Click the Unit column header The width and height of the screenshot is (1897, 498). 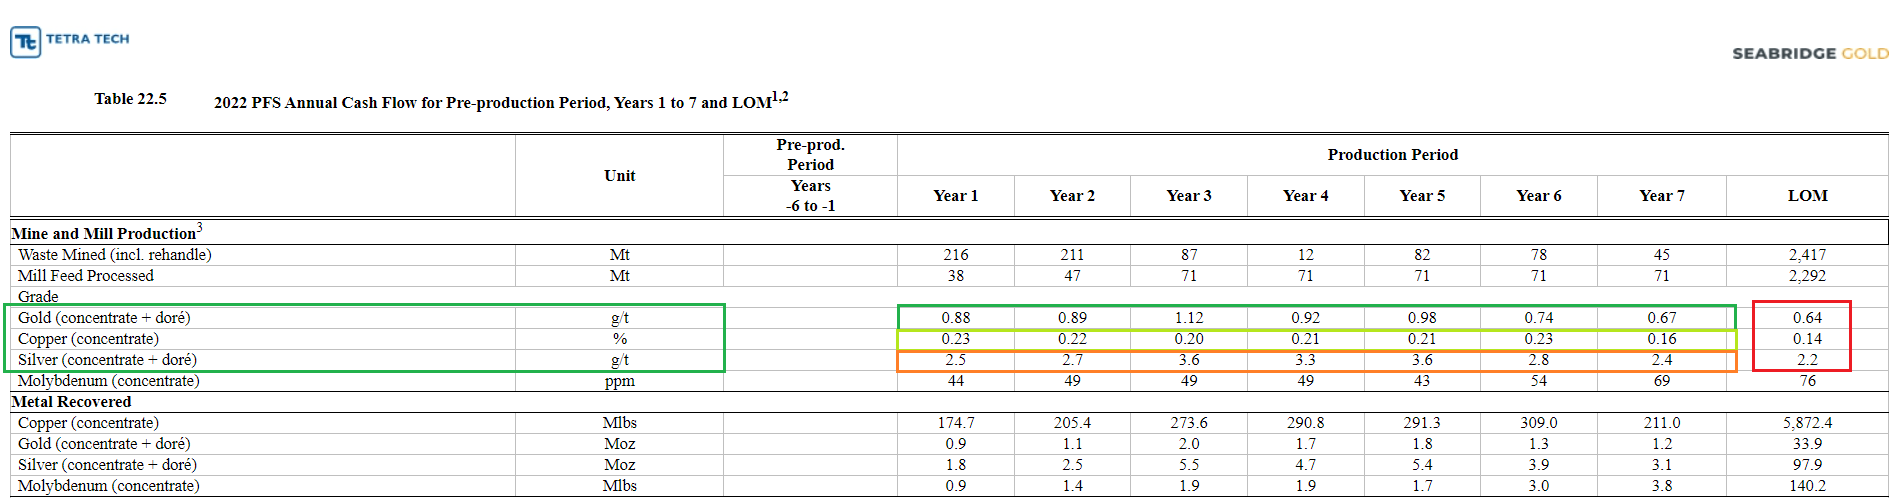pyautogui.click(x=620, y=176)
